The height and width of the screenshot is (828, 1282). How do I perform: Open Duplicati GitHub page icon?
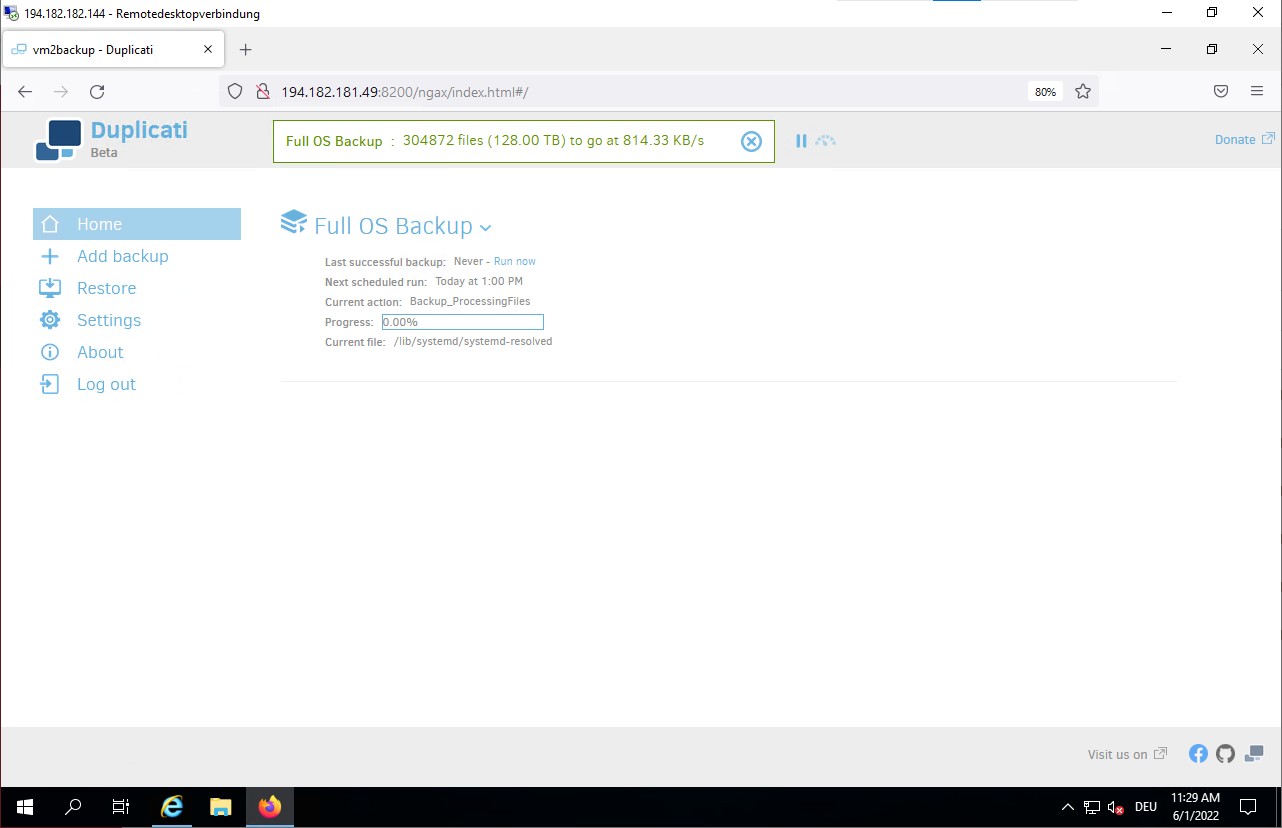(1225, 754)
